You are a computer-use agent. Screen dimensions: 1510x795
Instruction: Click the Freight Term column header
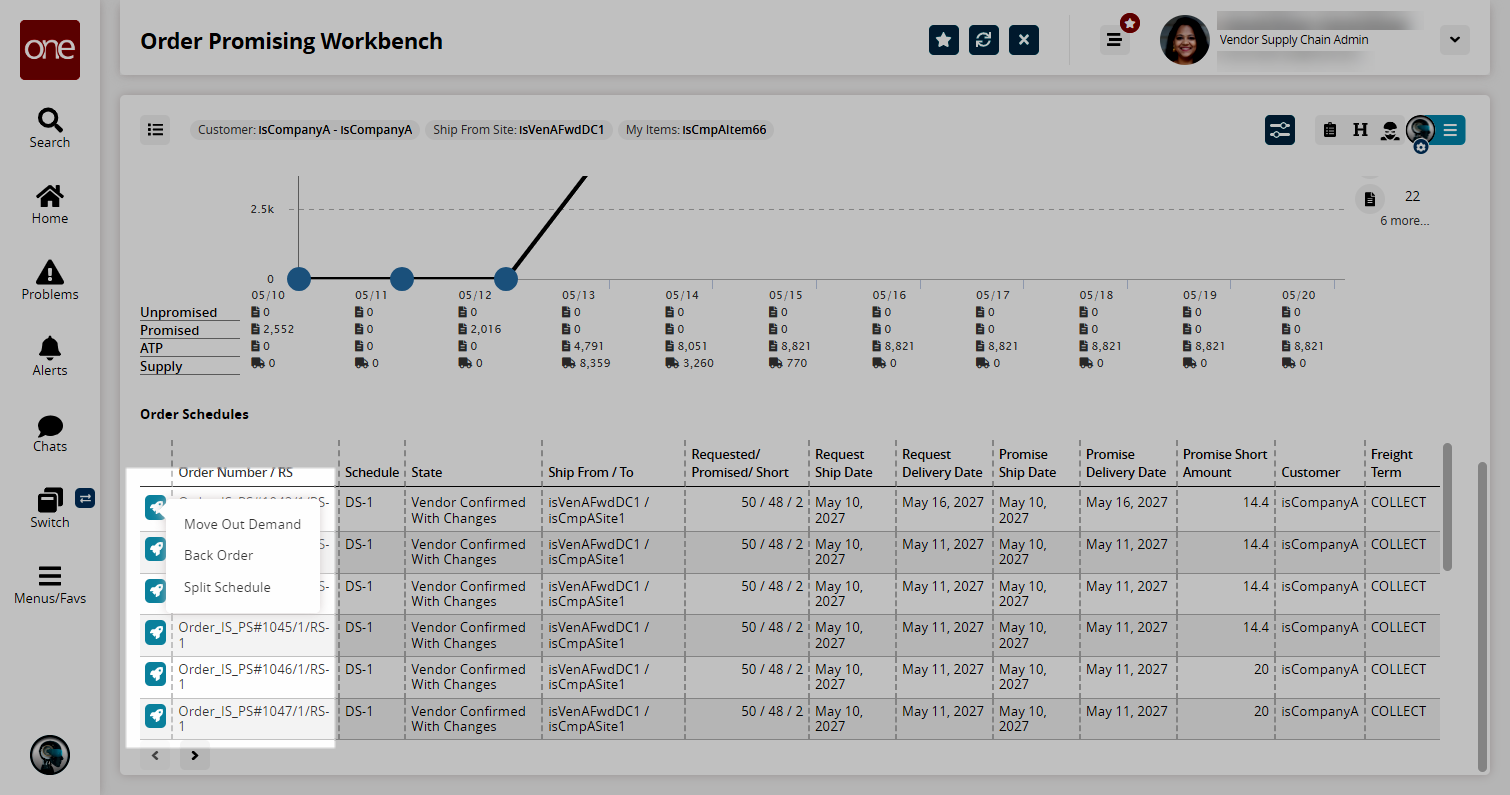coord(1392,464)
